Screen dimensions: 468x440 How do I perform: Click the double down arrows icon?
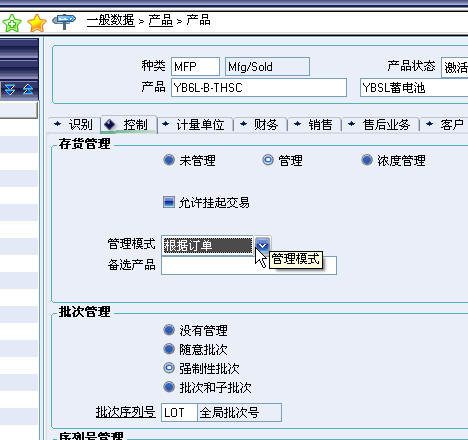pyautogui.click(x=10, y=89)
